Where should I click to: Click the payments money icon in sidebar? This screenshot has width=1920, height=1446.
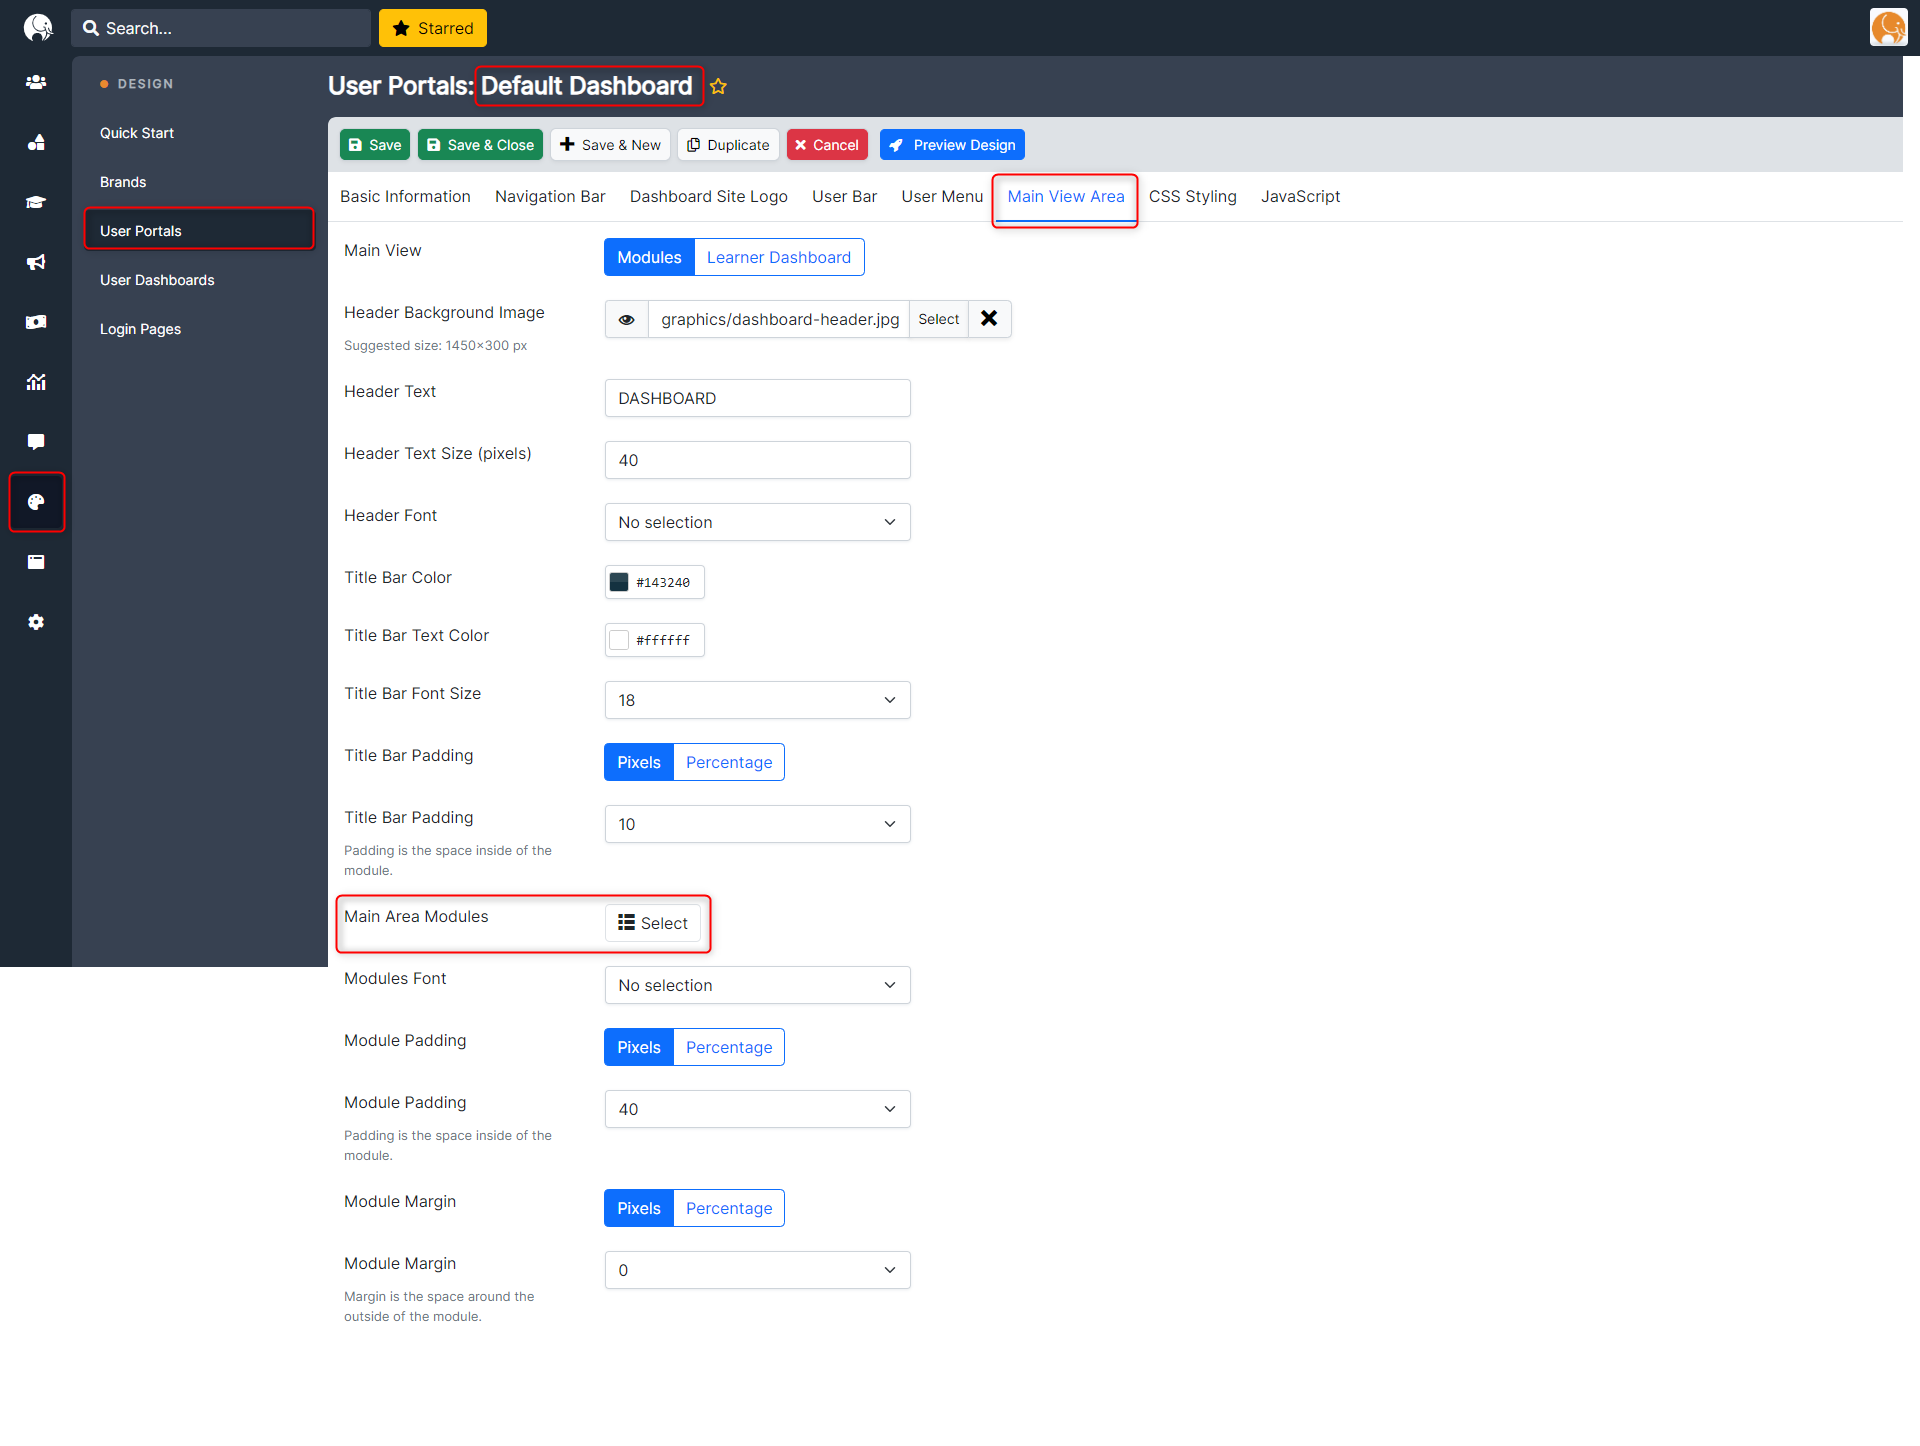coord(36,322)
